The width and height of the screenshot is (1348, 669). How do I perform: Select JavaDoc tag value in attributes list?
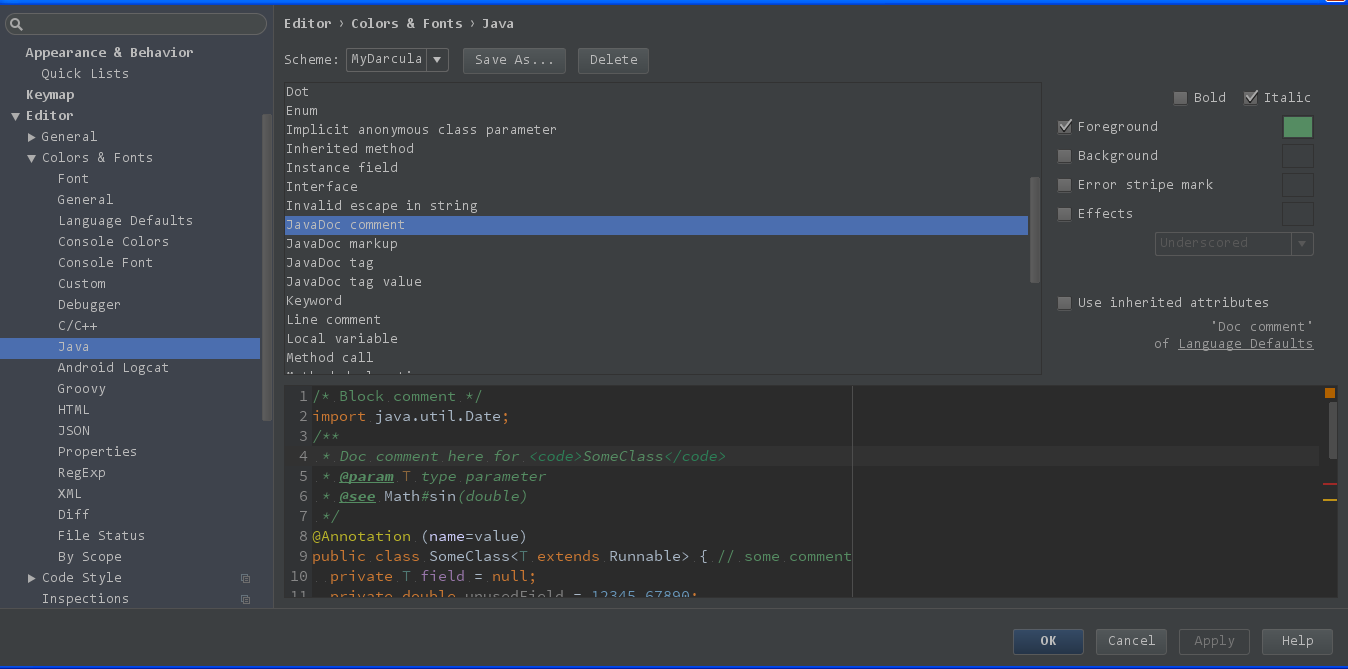[x=657, y=282]
